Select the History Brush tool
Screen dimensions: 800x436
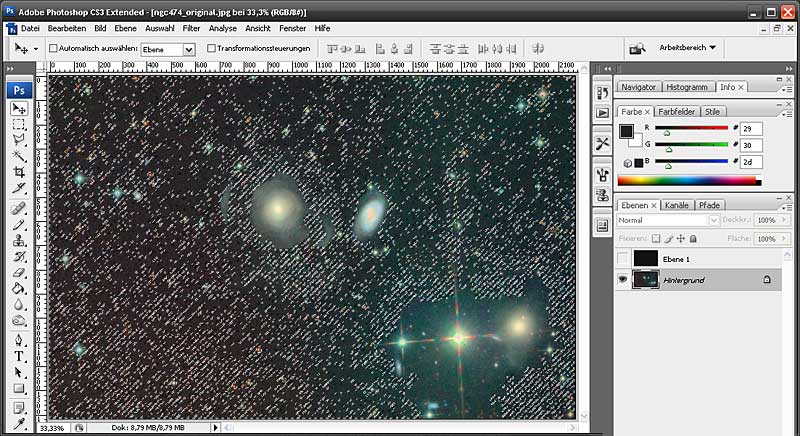19,256
